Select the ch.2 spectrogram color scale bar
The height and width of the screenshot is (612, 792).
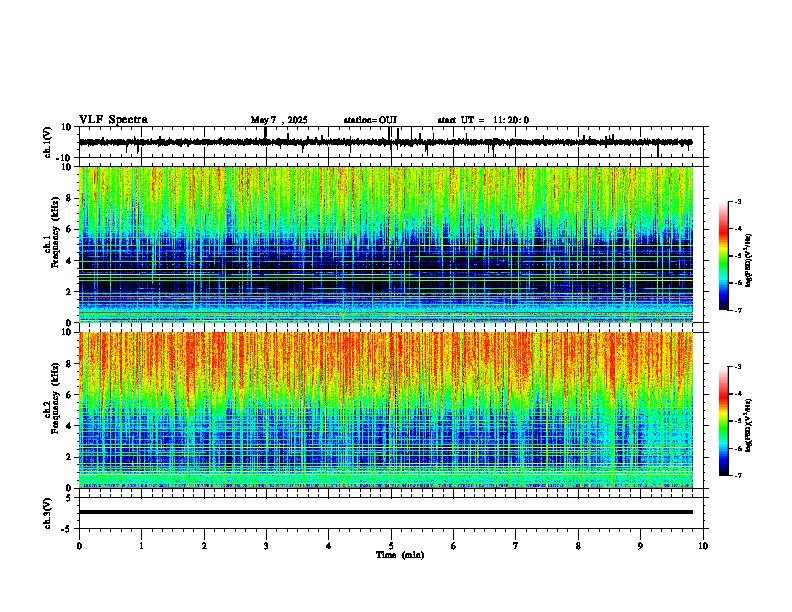[x=724, y=421]
